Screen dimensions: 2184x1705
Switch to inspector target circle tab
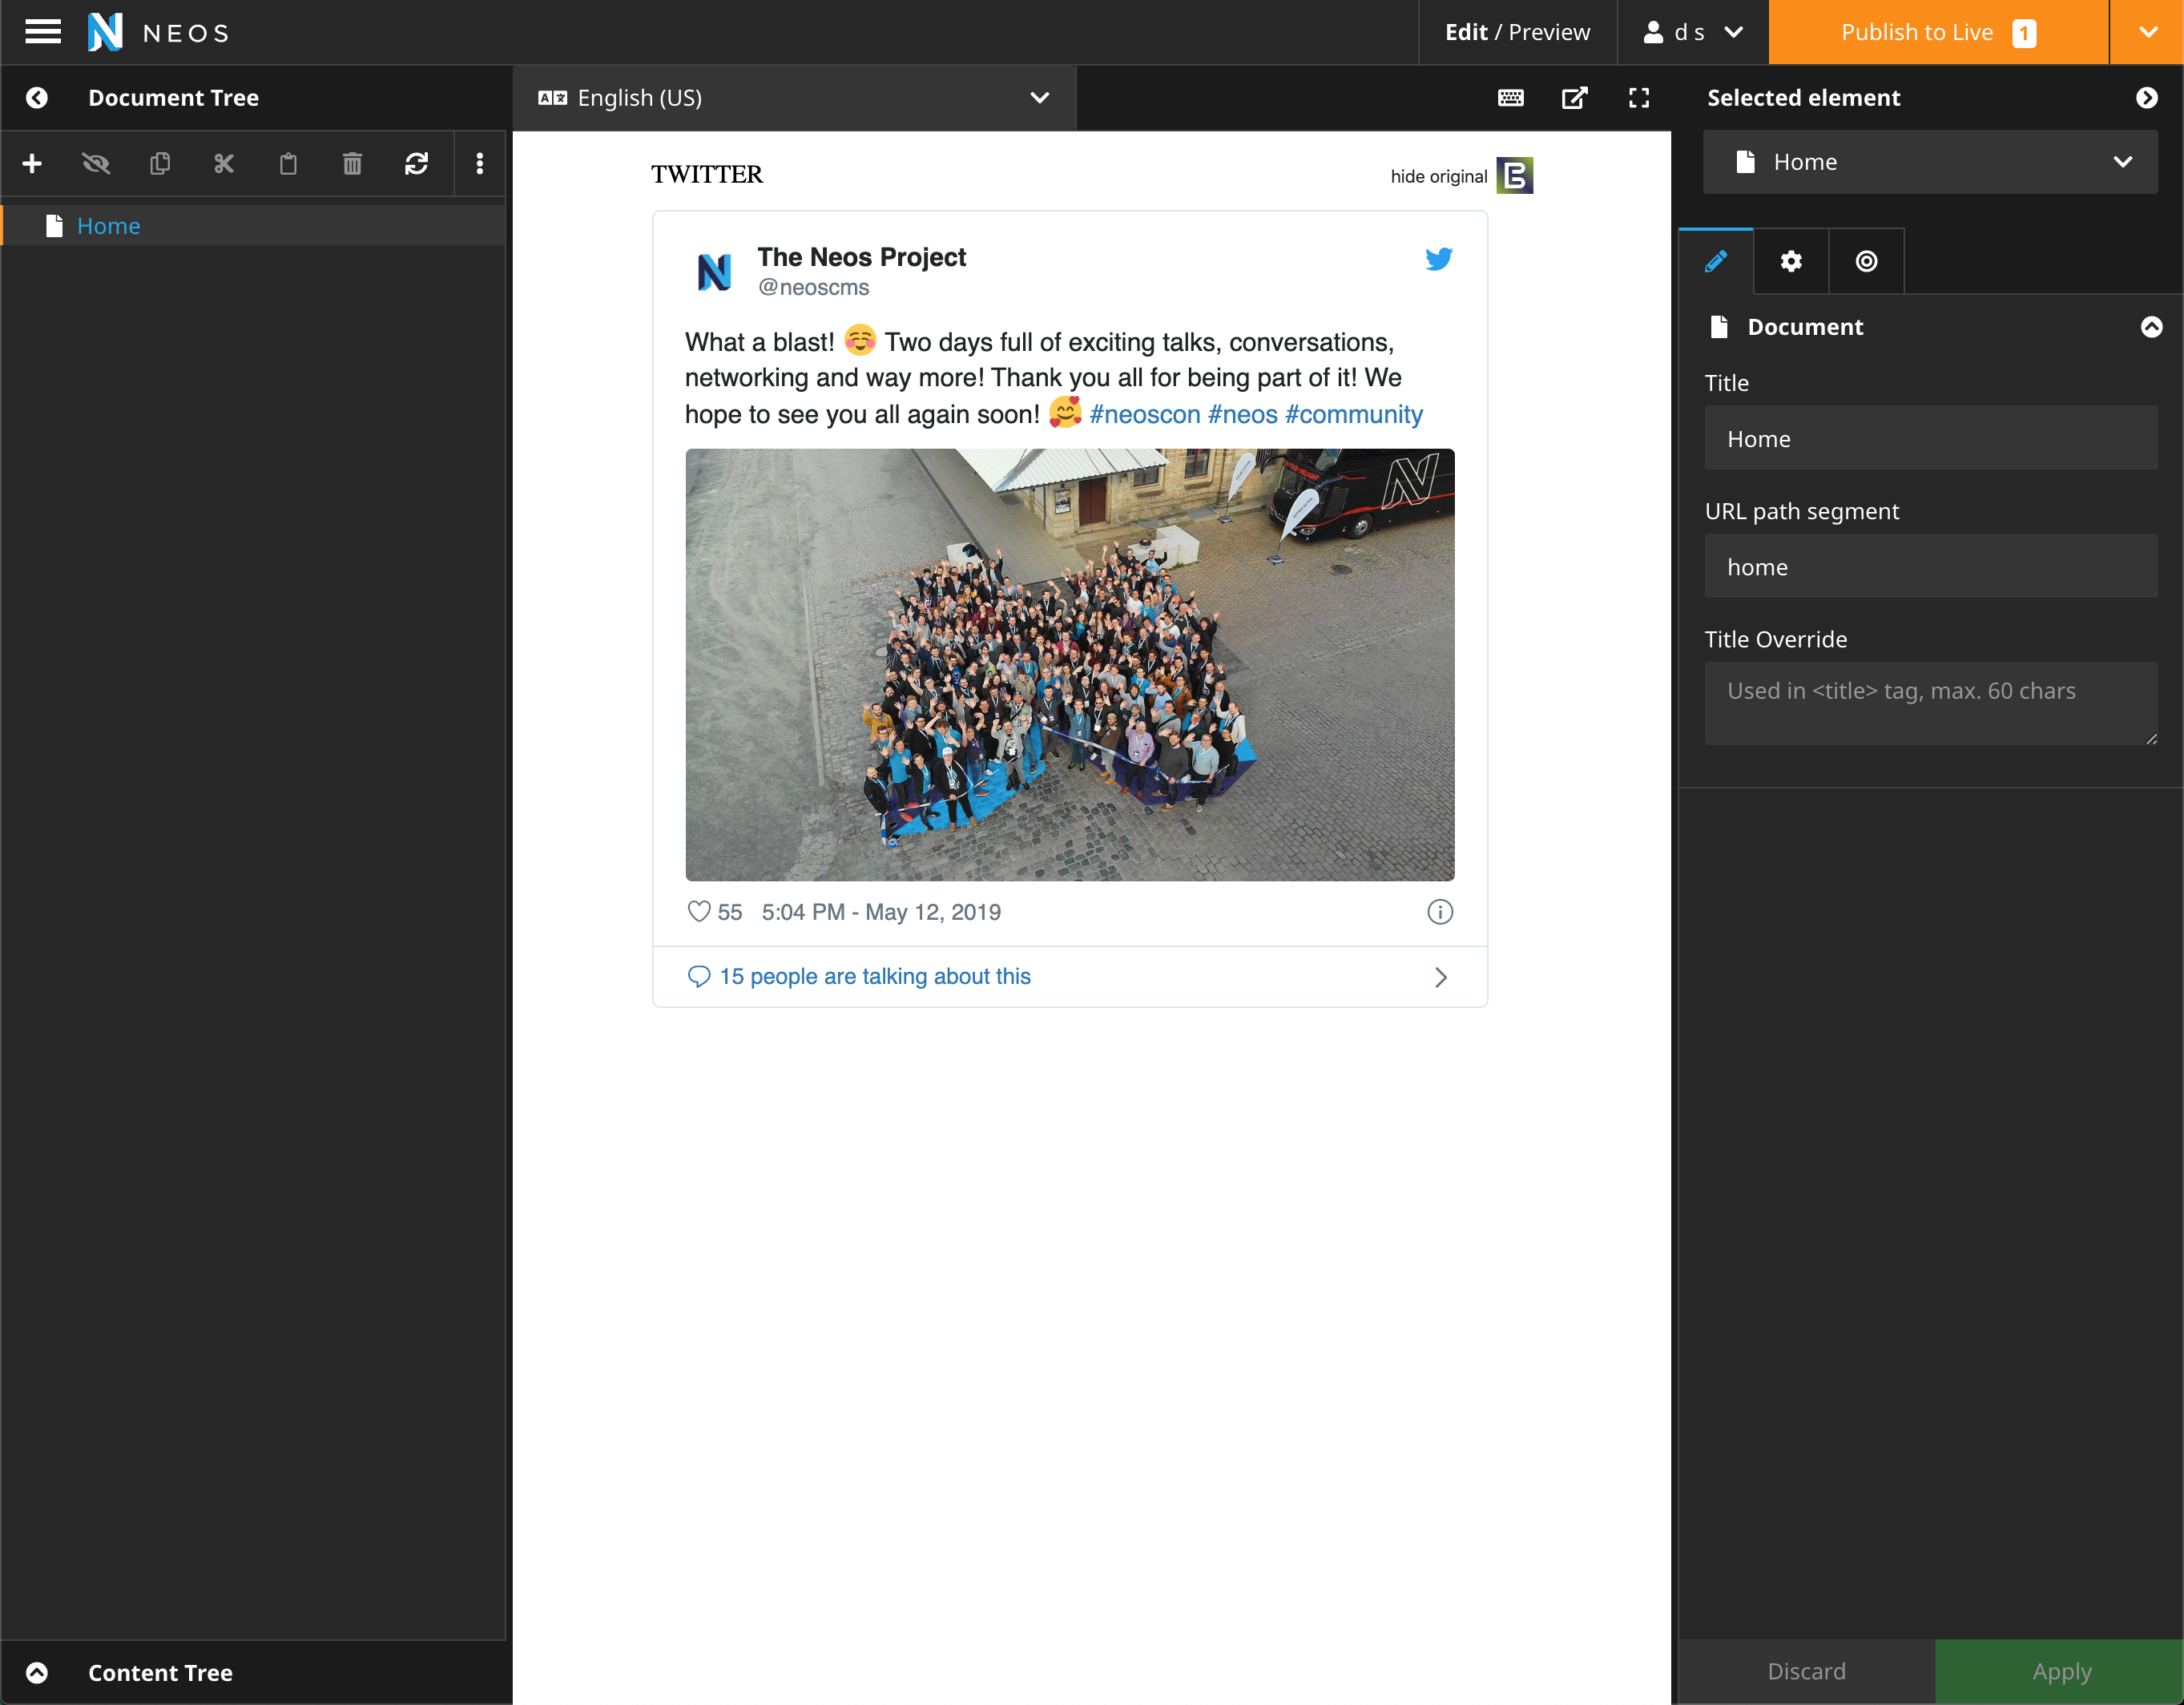pos(1866,261)
